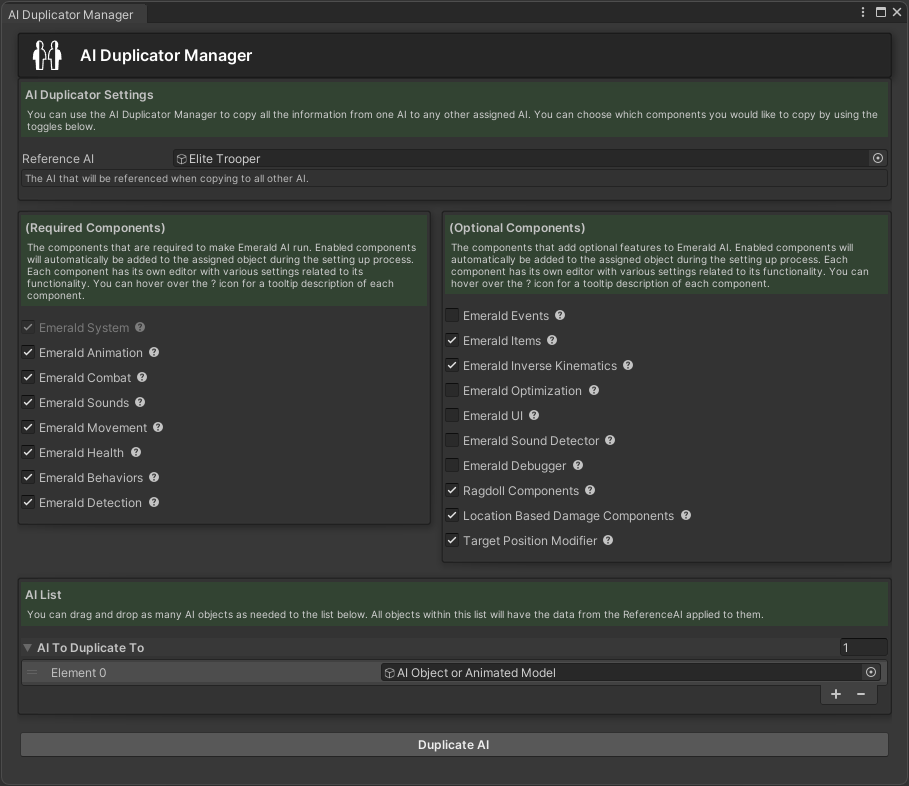Click the Emerald Animation help icon
Image resolution: width=909 pixels, height=786 pixels.
(154, 352)
